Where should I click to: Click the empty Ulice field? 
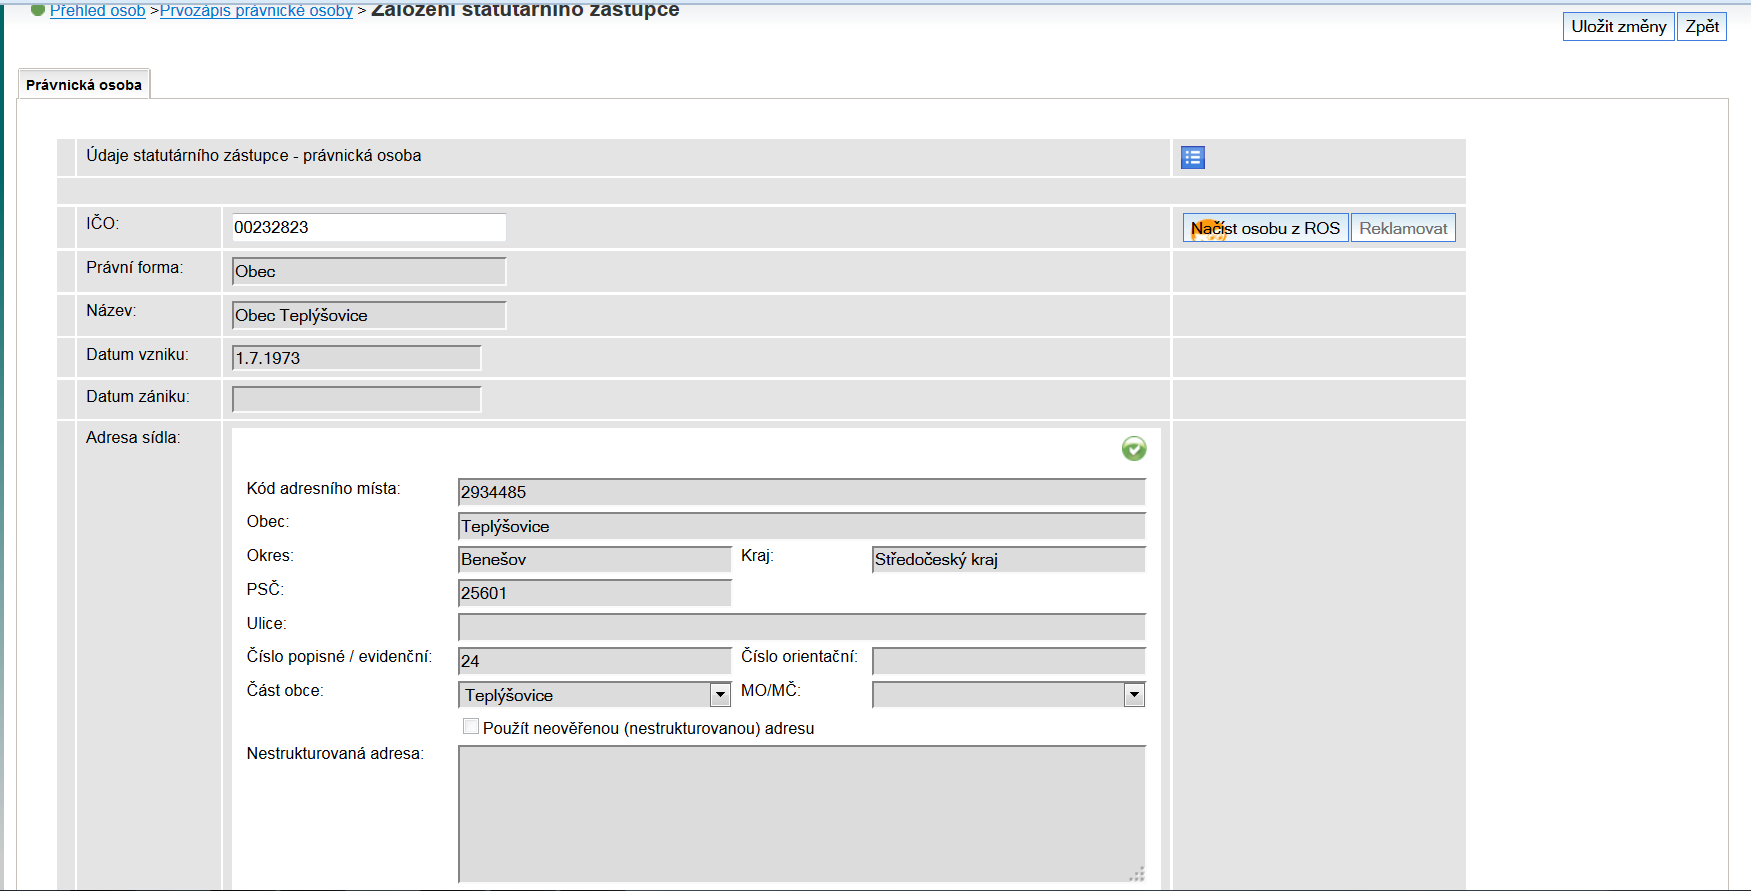(x=801, y=627)
